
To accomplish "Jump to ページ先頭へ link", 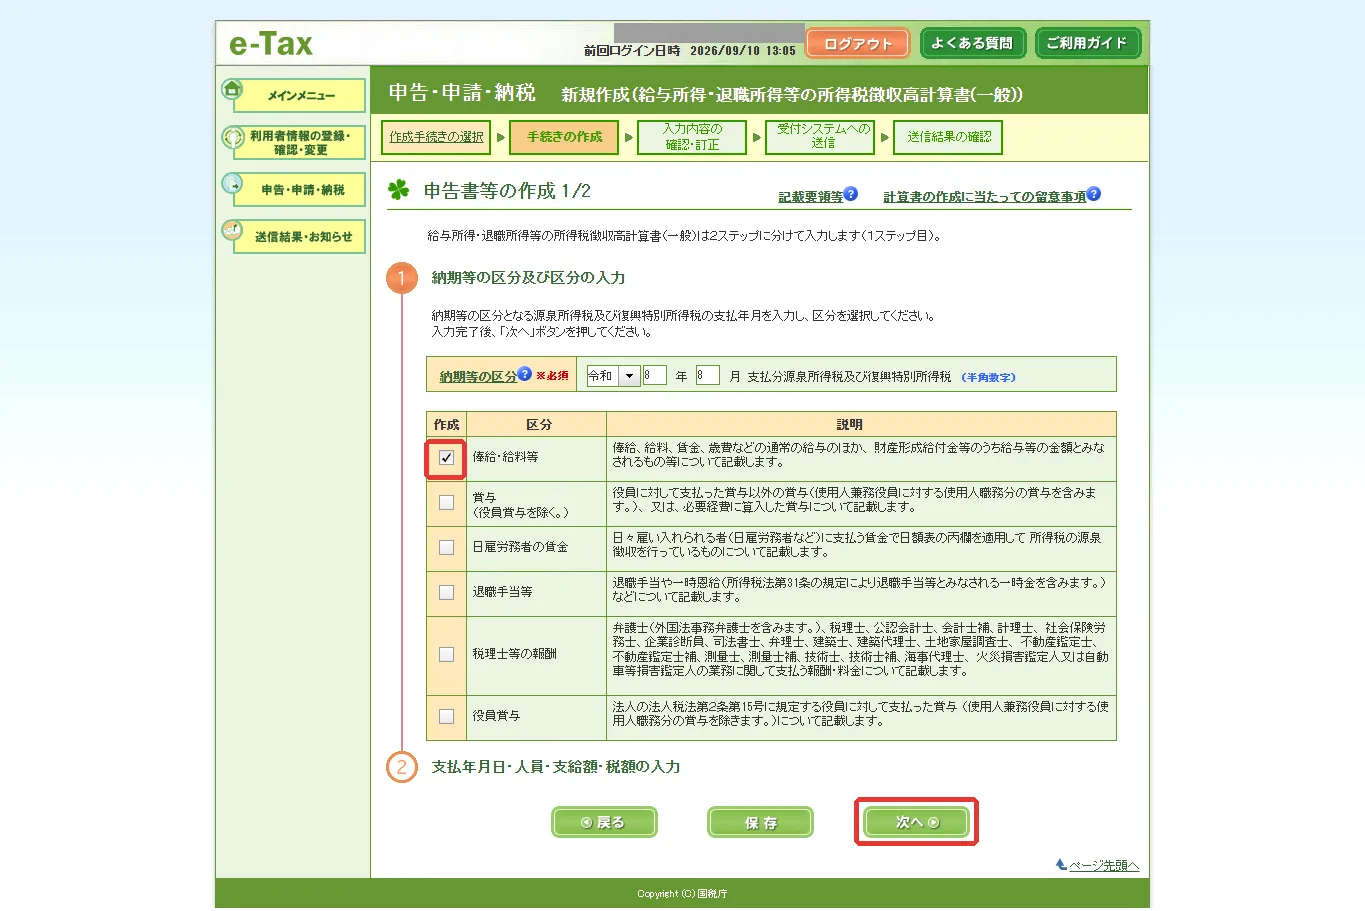I will pos(1104,866).
